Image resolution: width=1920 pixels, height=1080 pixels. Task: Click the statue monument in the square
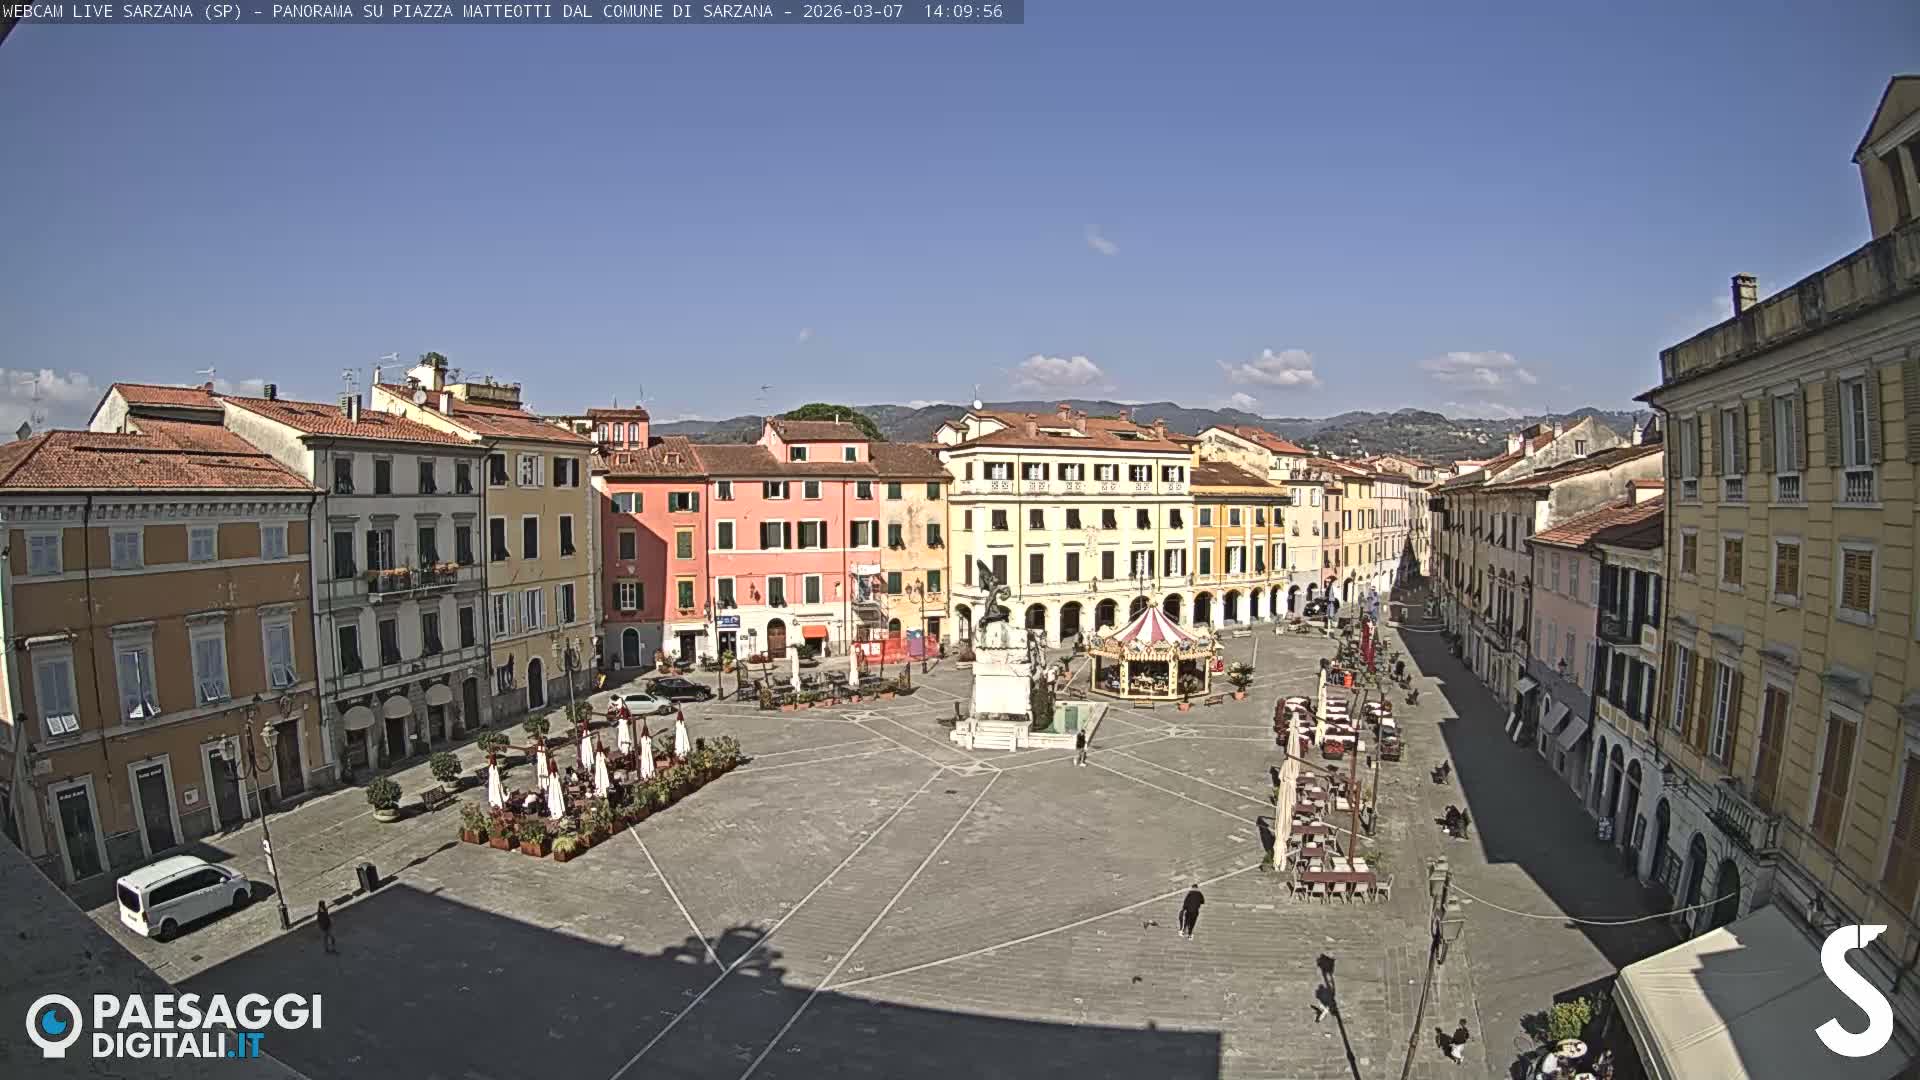(1003, 657)
